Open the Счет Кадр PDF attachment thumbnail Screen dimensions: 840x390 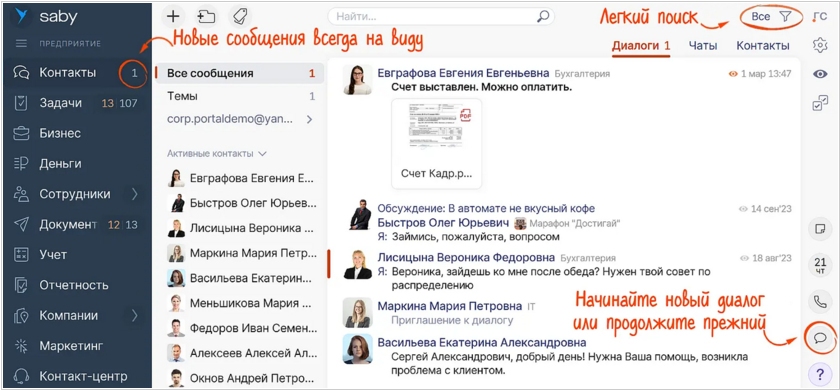point(437,144)
